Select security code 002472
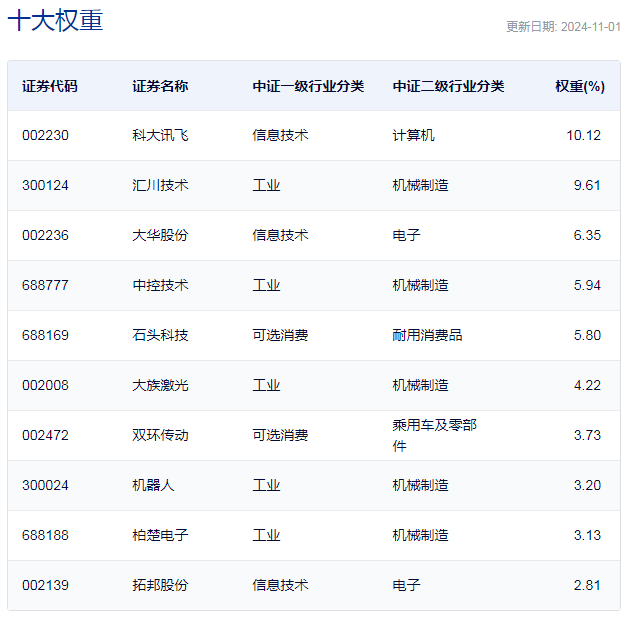Screen dimensions: 627x618 point(46,435)
